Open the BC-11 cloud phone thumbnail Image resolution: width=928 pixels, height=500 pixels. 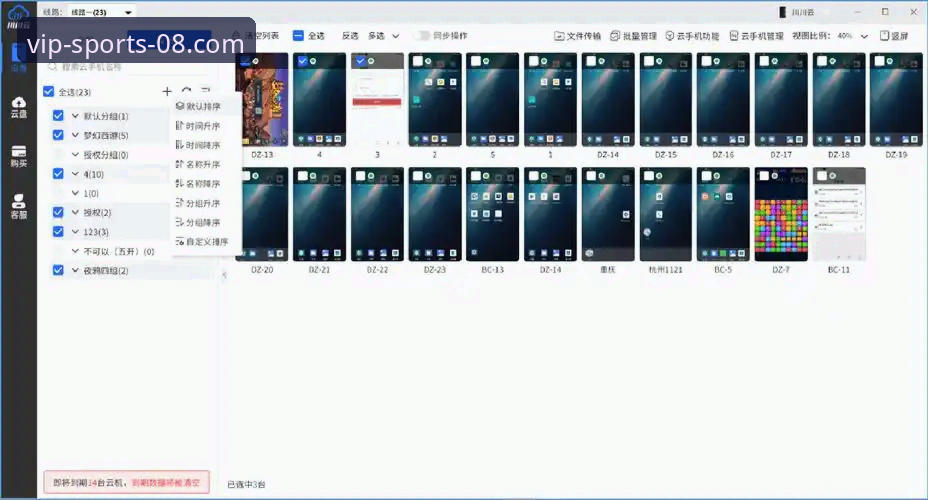tap(839, 214)
